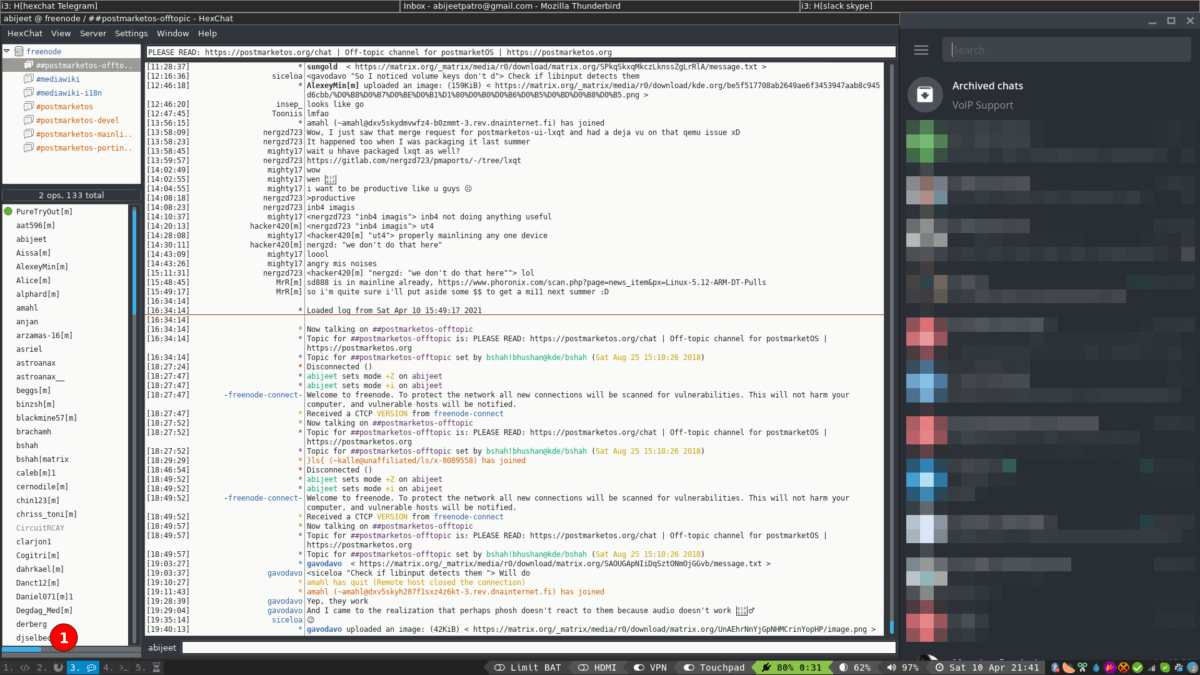Switch to the hexchat Telegram i3 tab
The height and width of the screenshot is (675, 1200).
tap(199, 6)
